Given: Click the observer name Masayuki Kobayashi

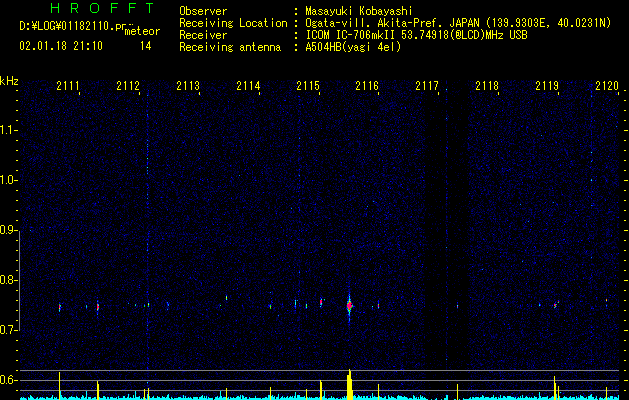Looking at the screenshot, I should point(359,11).
